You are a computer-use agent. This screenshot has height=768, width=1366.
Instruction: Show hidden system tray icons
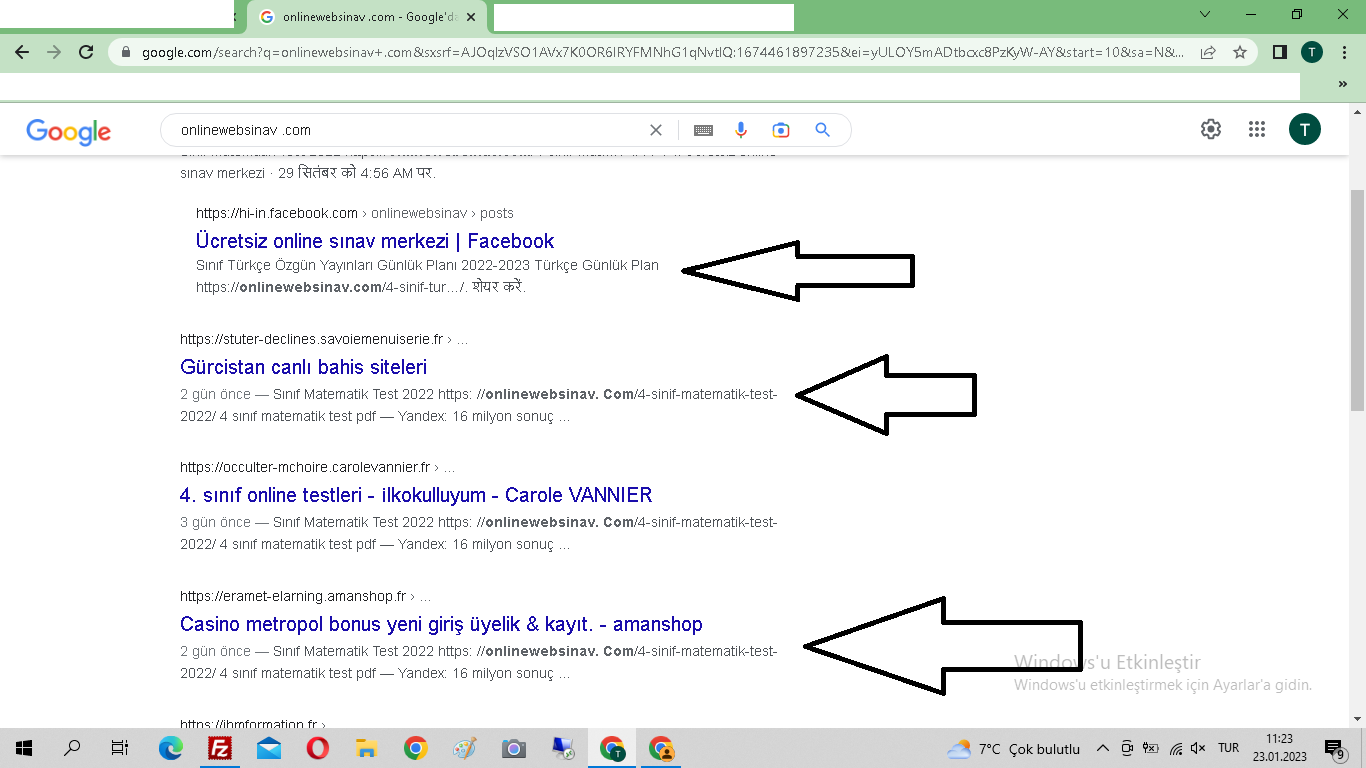click(1103, 748)
